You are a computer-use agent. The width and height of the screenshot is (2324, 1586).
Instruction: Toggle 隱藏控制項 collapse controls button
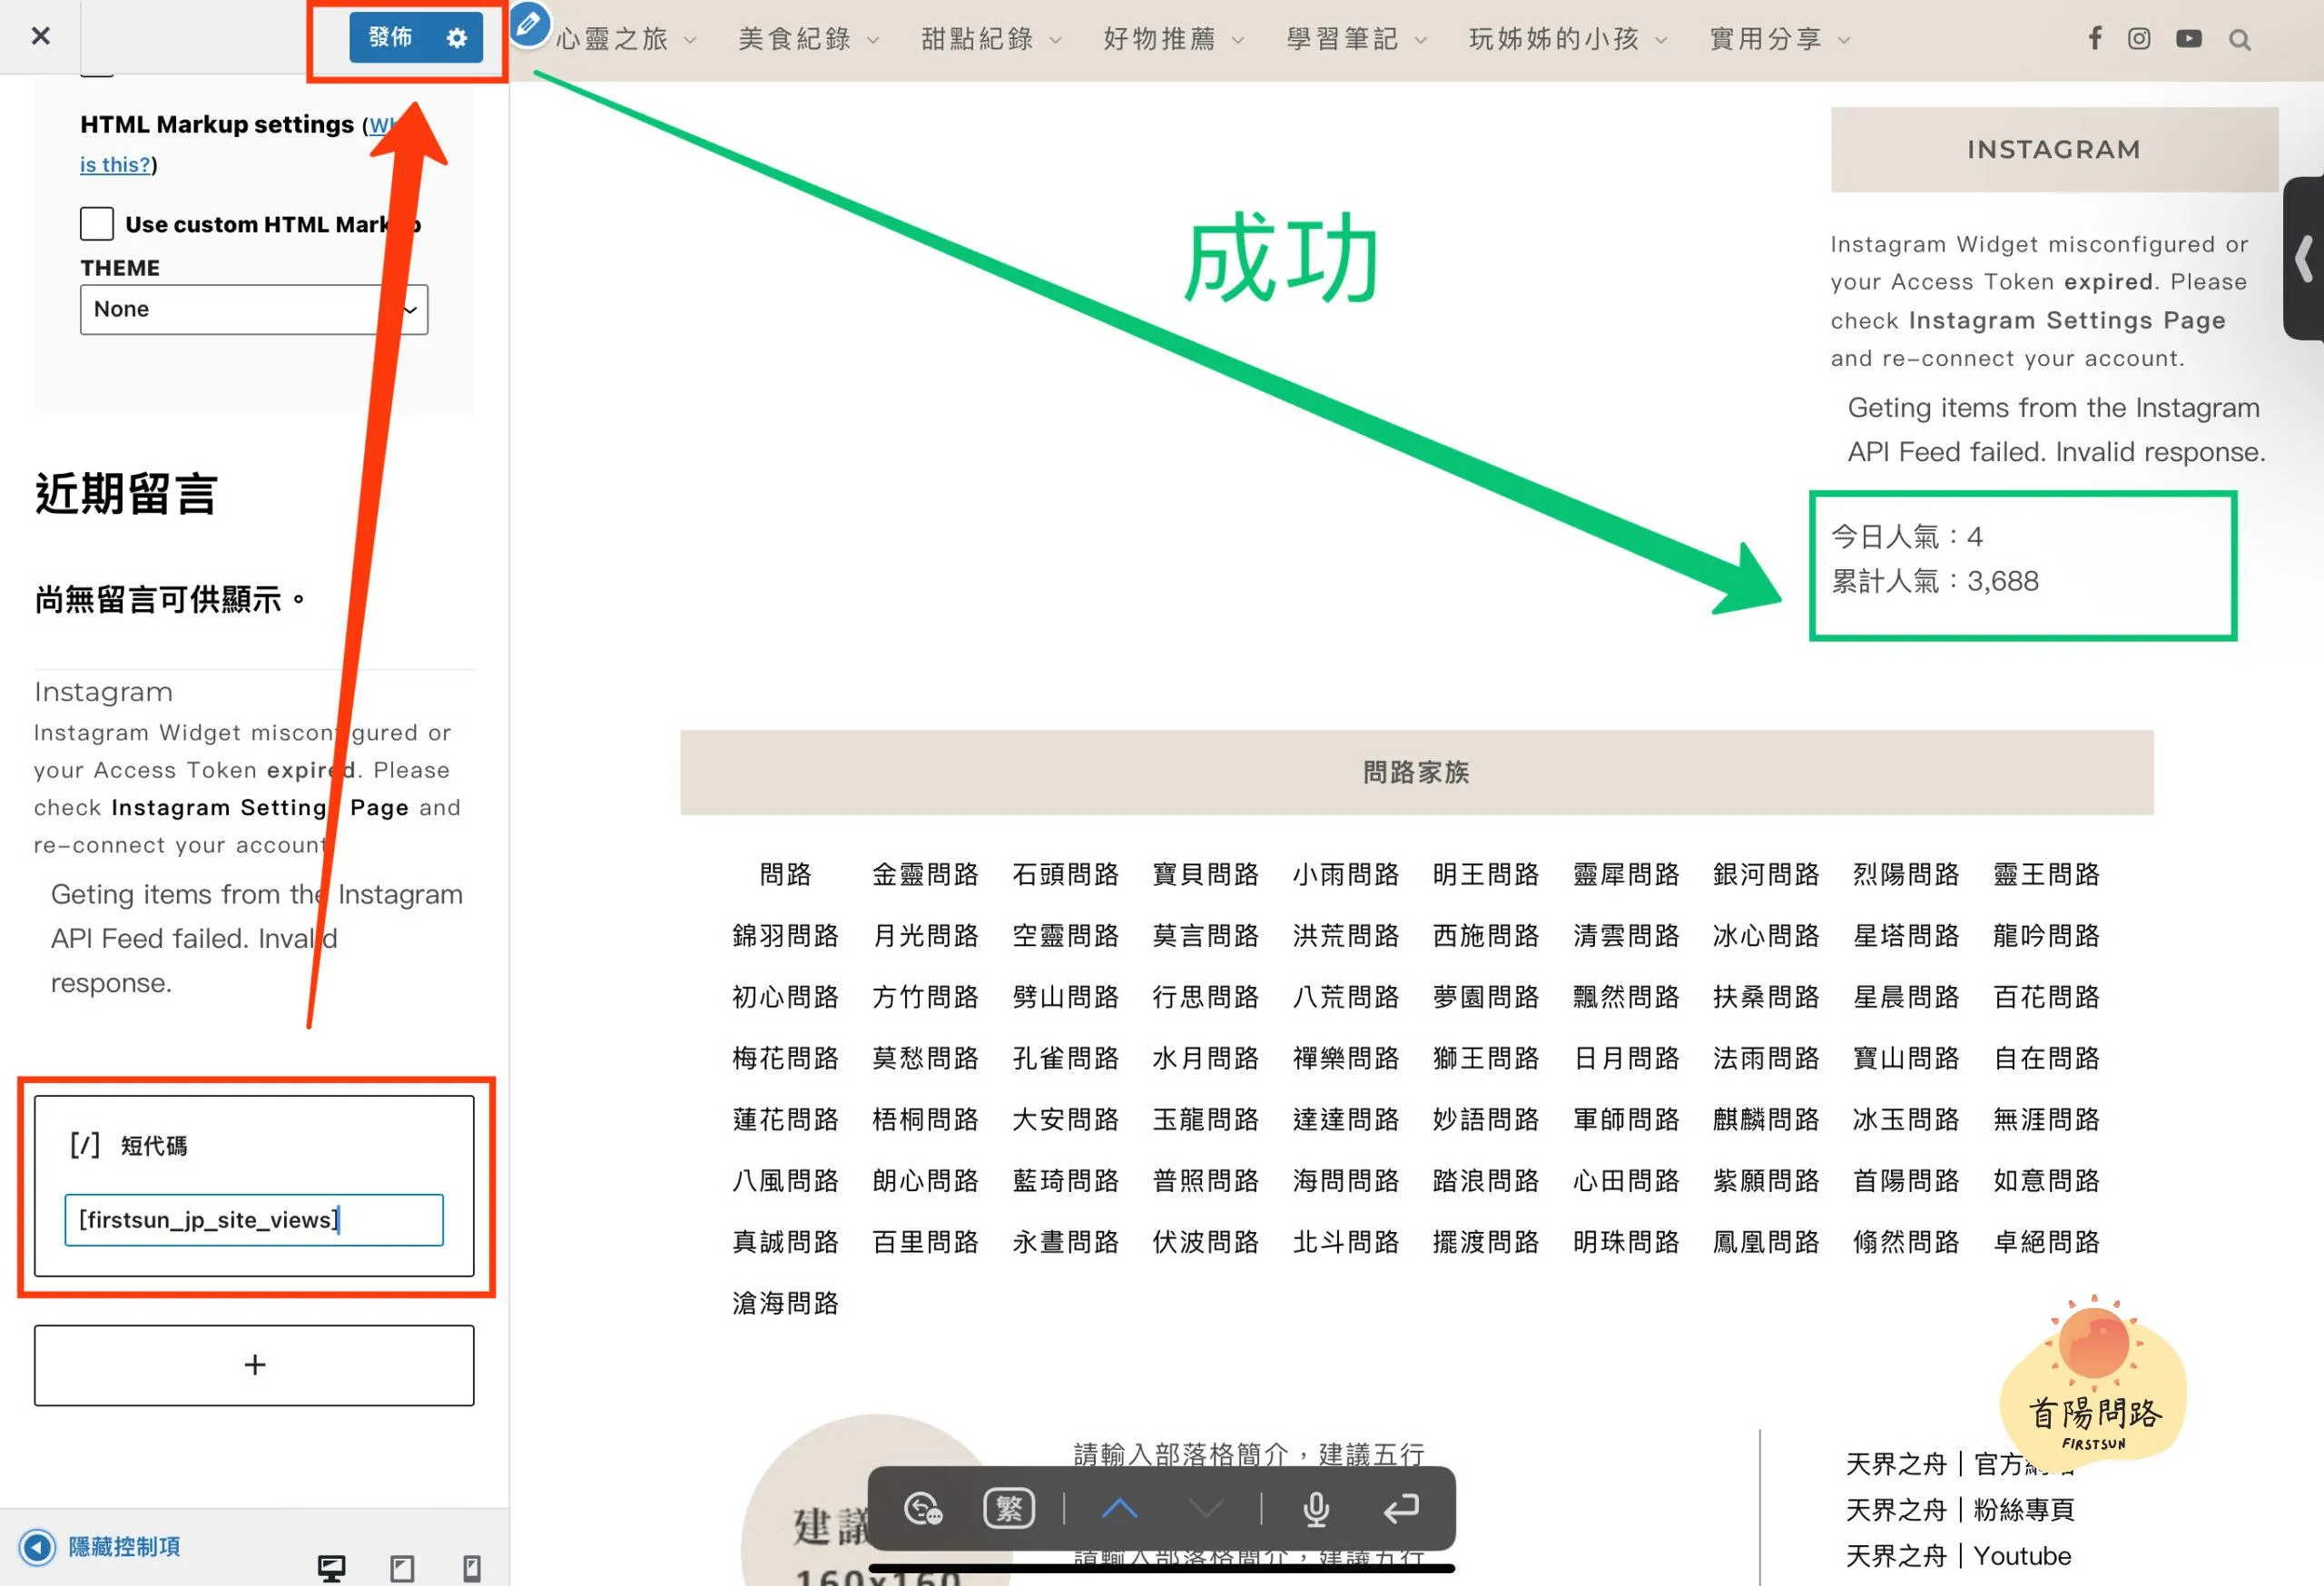100,1546
